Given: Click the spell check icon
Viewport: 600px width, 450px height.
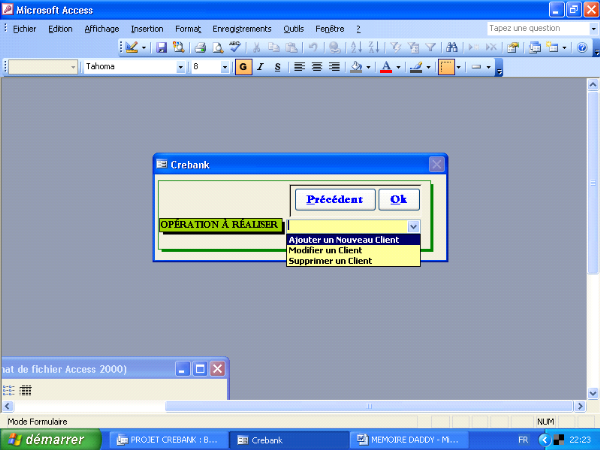Looking at the screenshot, I should point(235,47).
